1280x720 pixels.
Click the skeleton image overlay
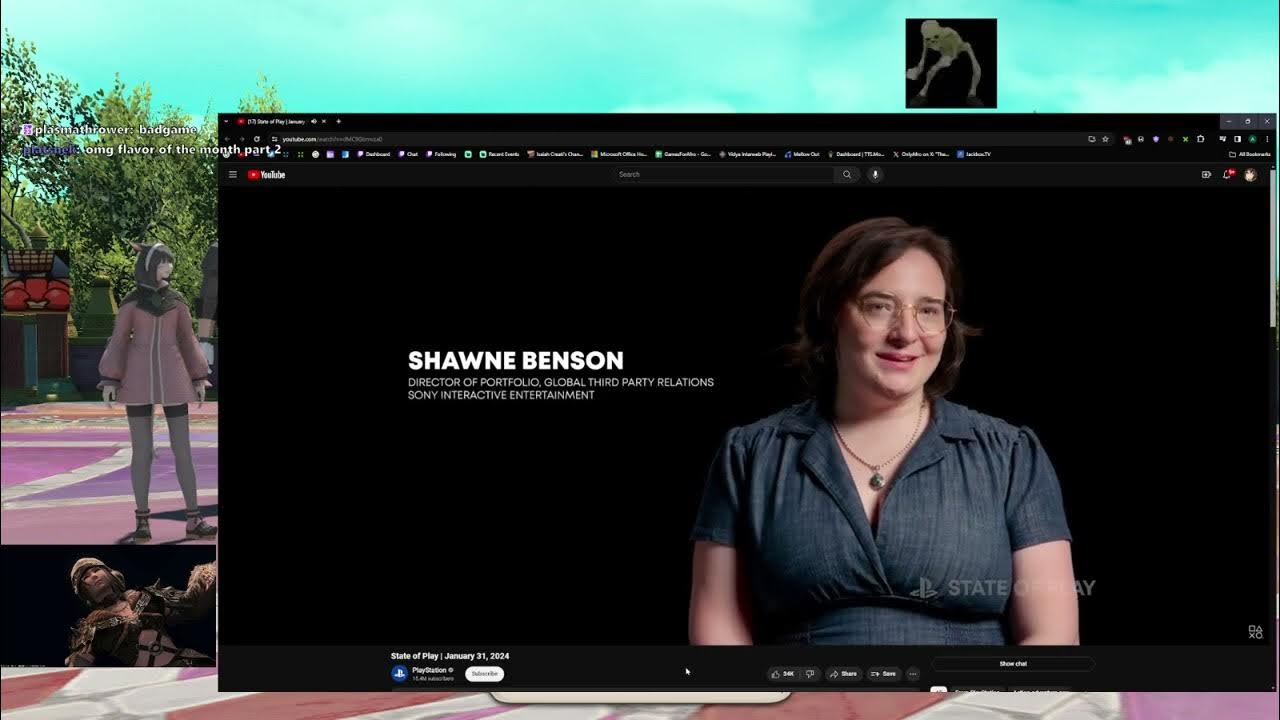point(951,63)
